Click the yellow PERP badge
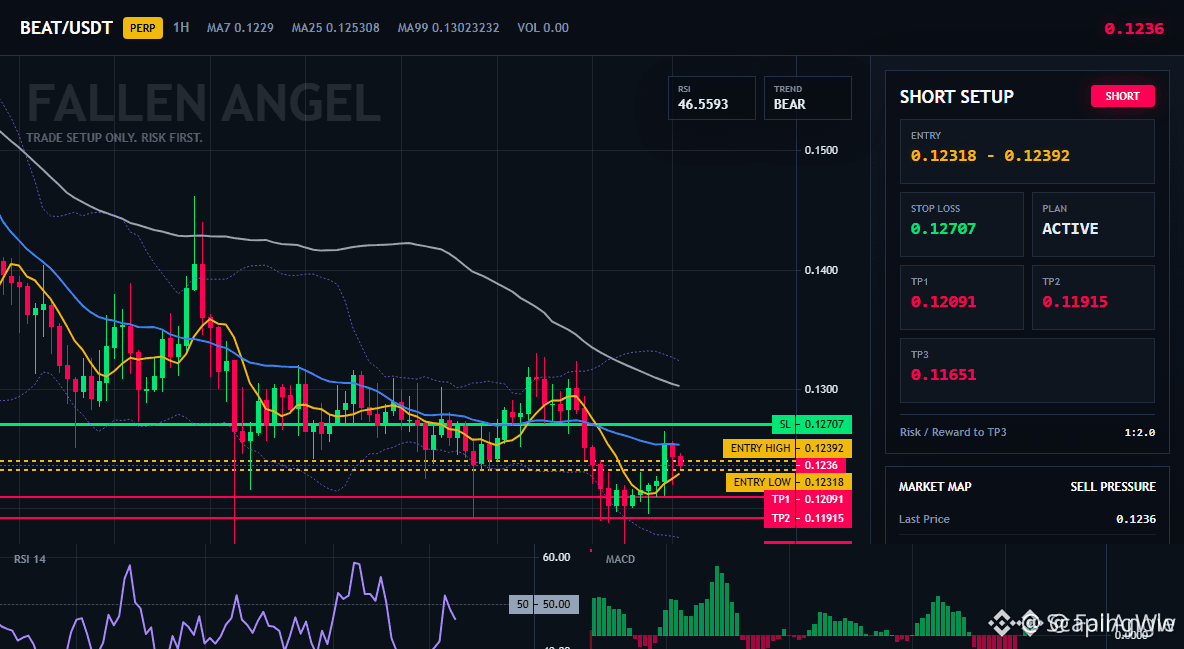1184x649 pixels. pos(143,28)
